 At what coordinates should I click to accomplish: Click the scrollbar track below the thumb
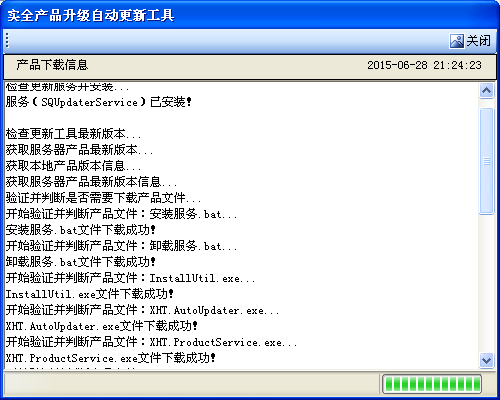coord(486,283)
